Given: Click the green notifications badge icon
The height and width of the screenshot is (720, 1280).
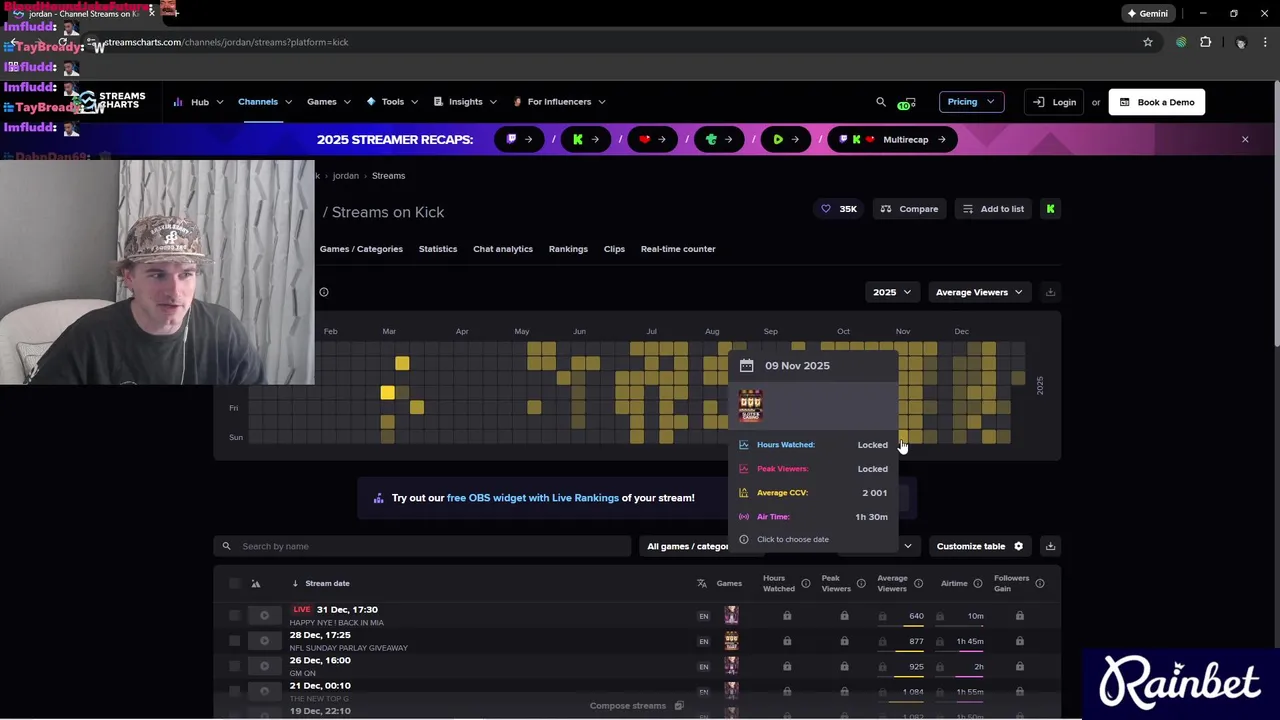Looking at the screenshot, I should 906,103.
